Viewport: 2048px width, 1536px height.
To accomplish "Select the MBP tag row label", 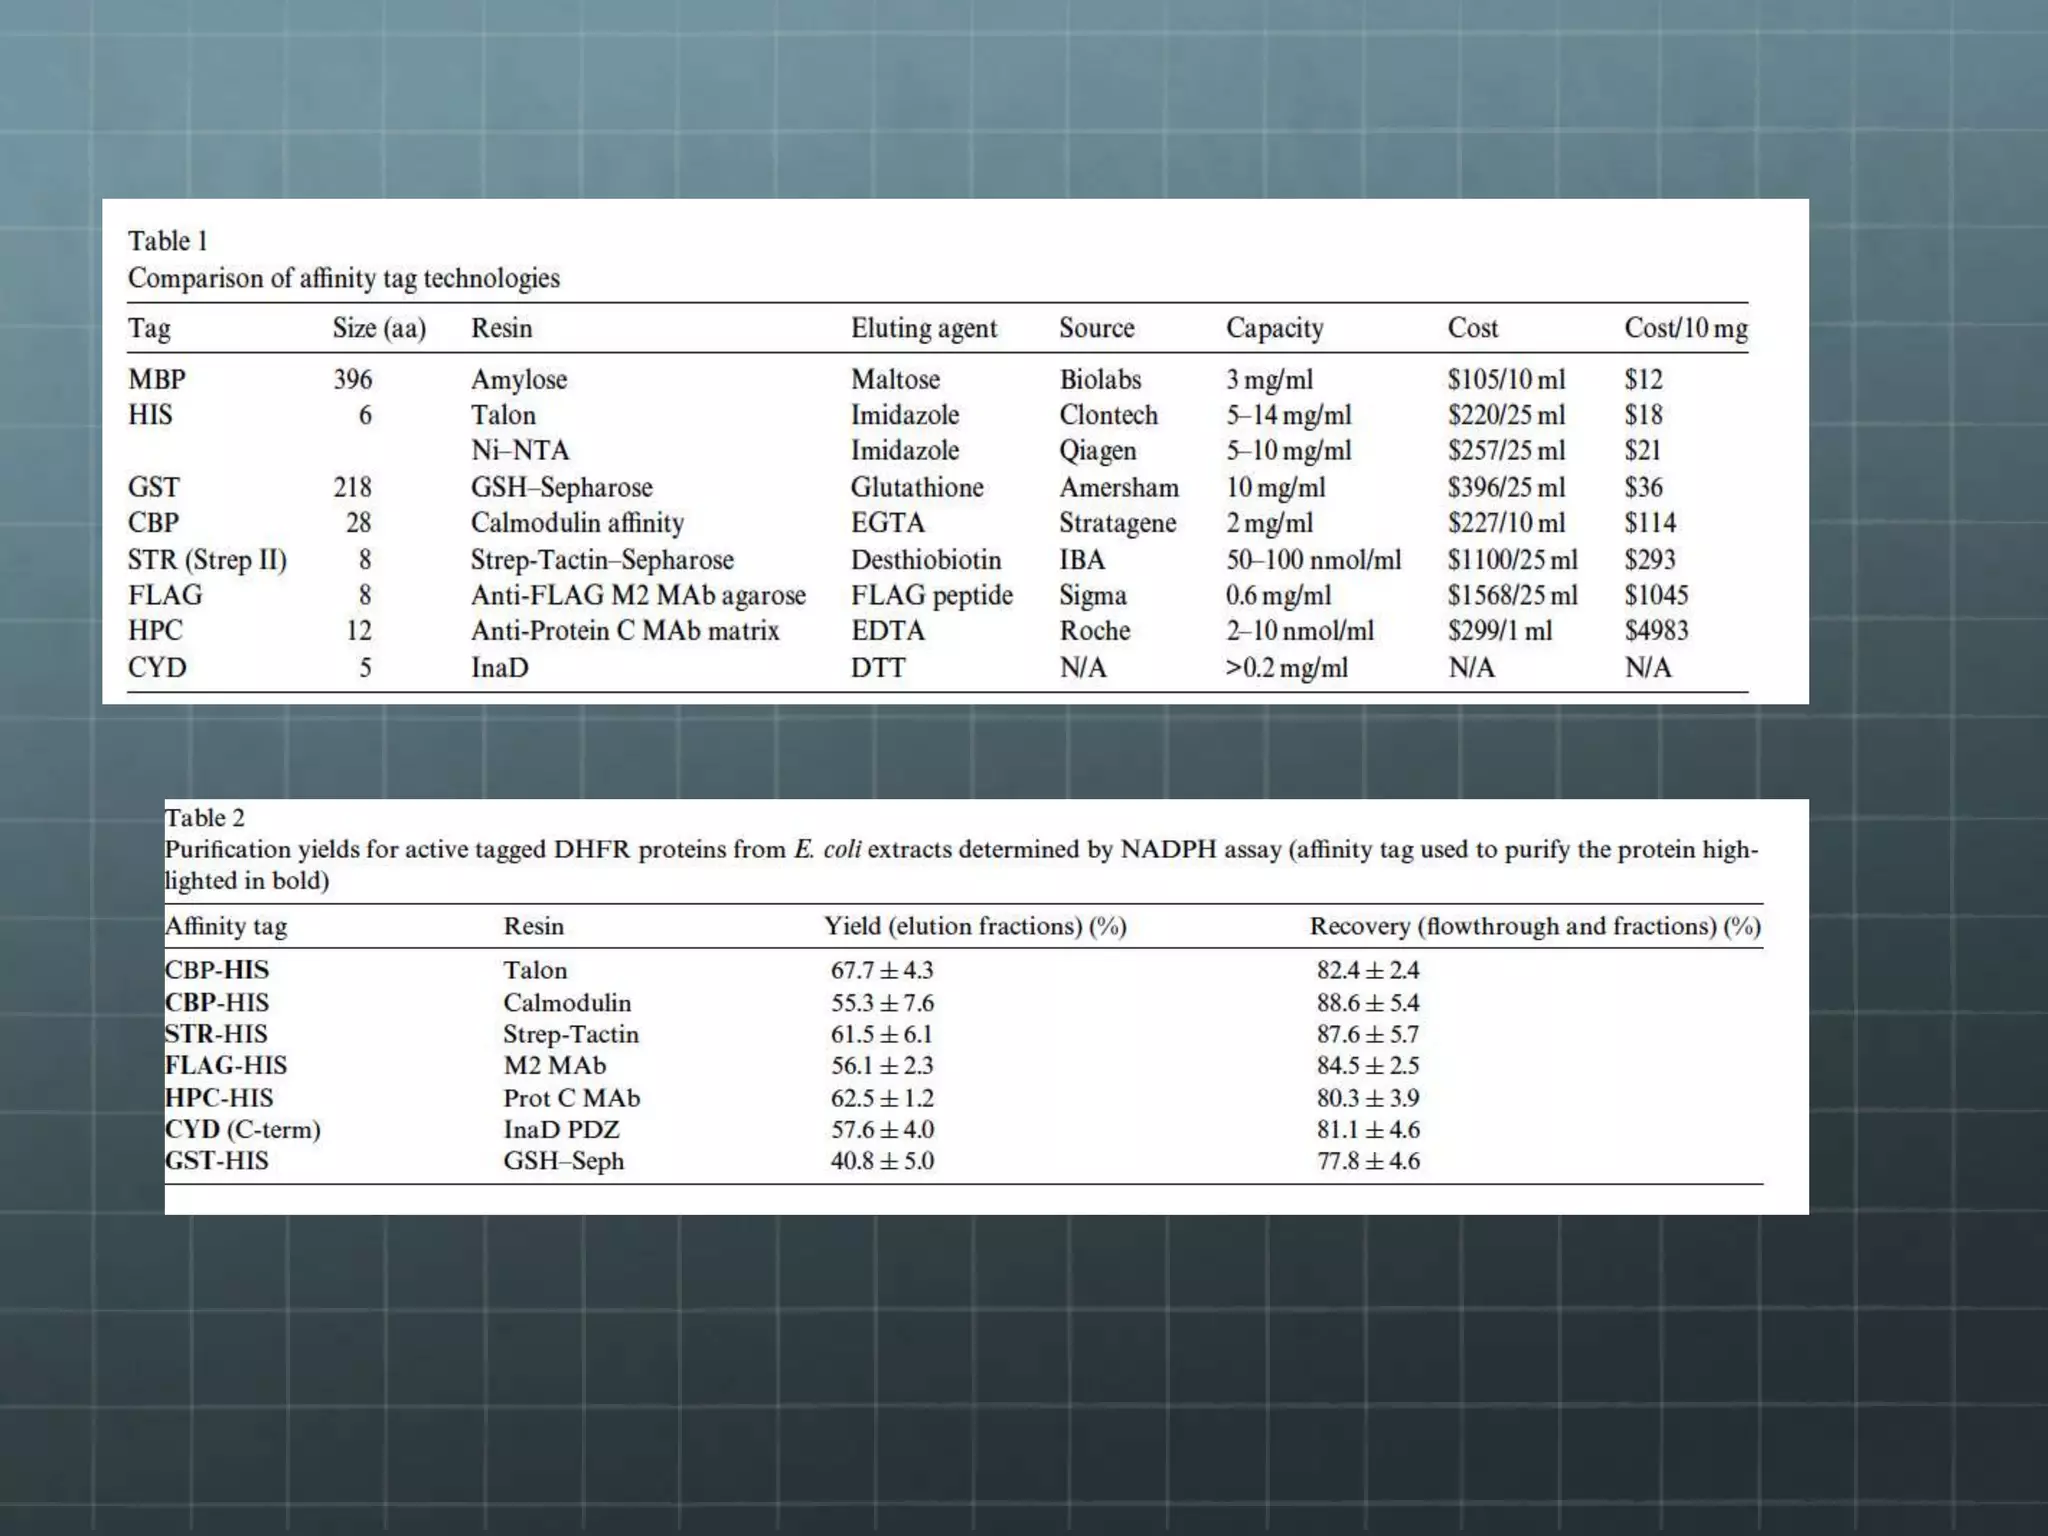I will click(x=156, y=379).
